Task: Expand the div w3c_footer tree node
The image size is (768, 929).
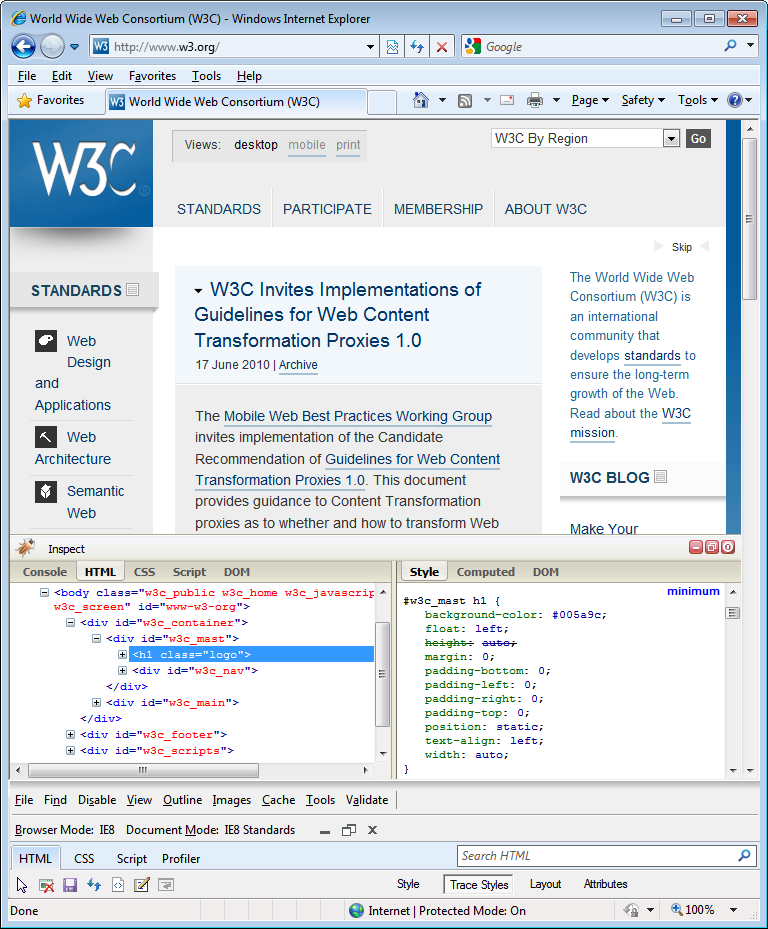Action: tap(70, 734)
